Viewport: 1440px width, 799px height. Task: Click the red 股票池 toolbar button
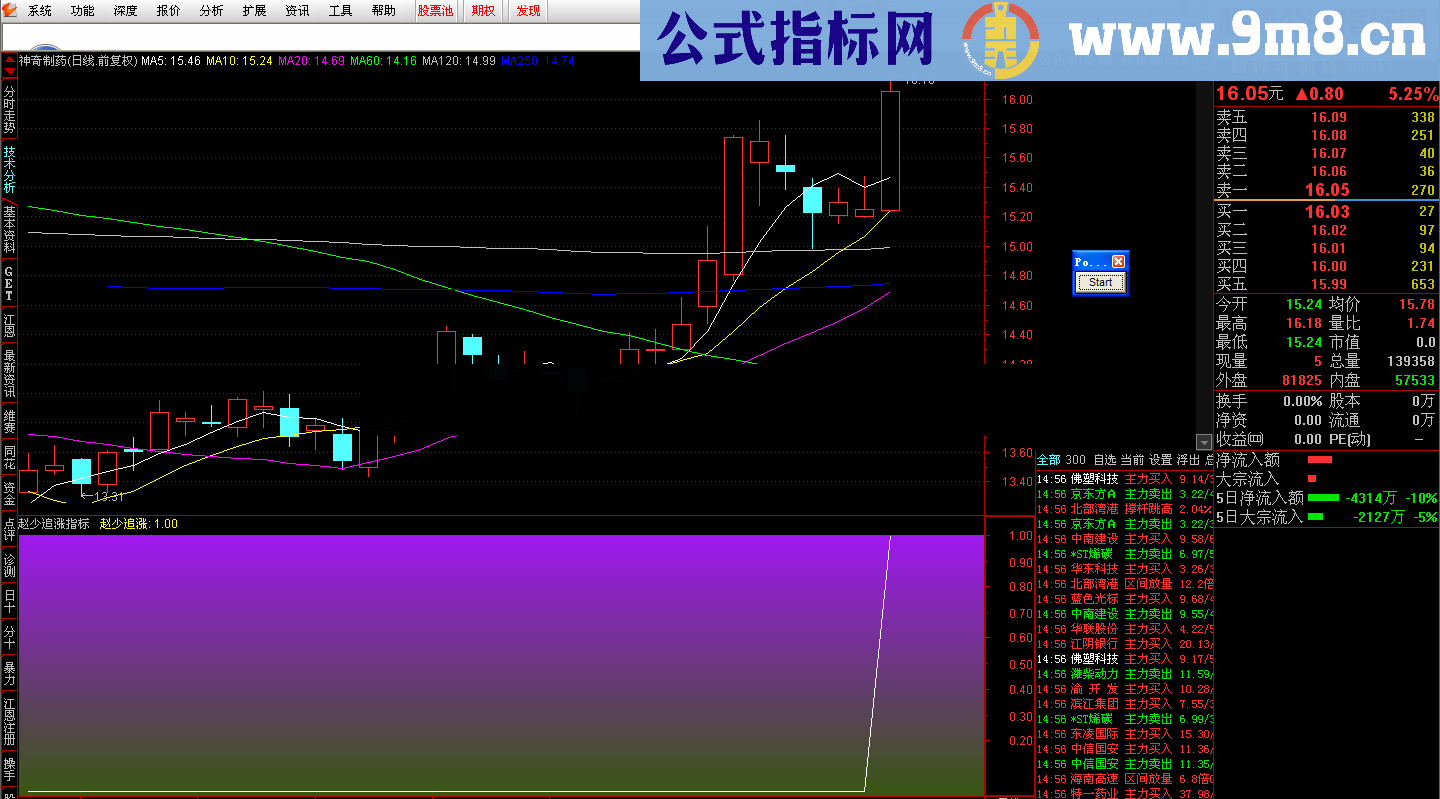point(435,11)
